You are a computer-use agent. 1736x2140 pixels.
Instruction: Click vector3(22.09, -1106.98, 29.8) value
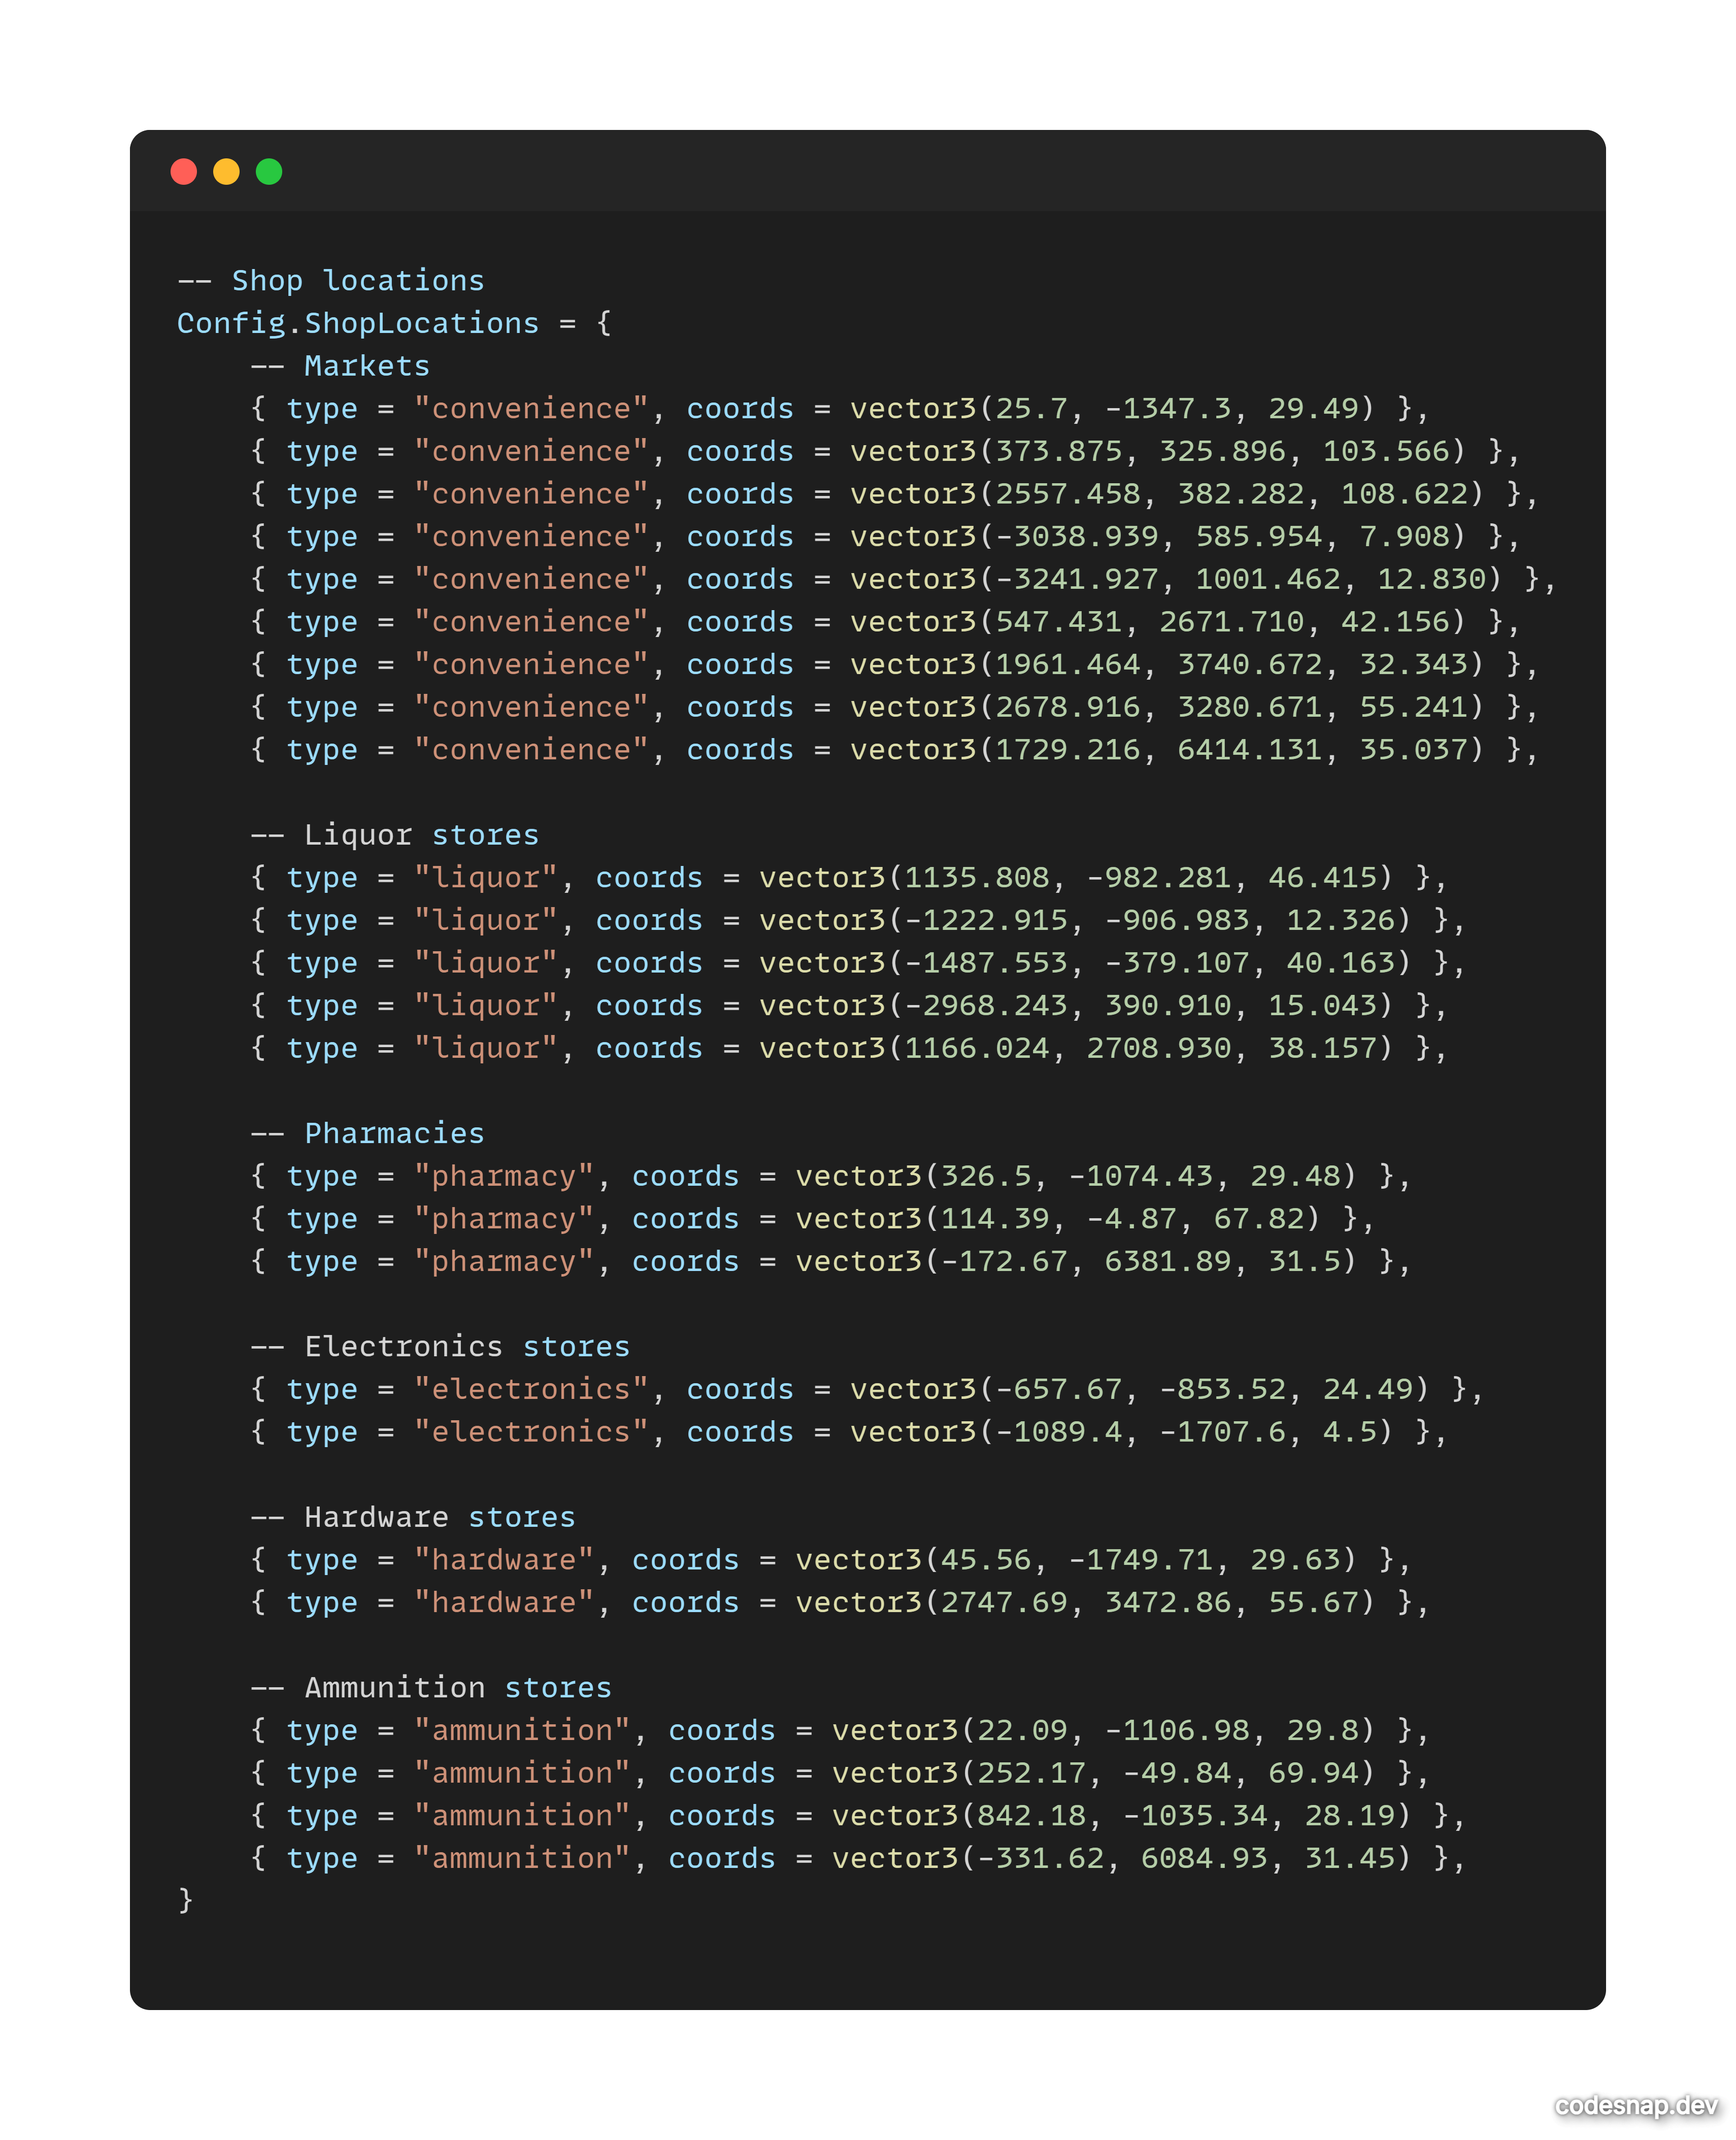coord(1104,1731)
